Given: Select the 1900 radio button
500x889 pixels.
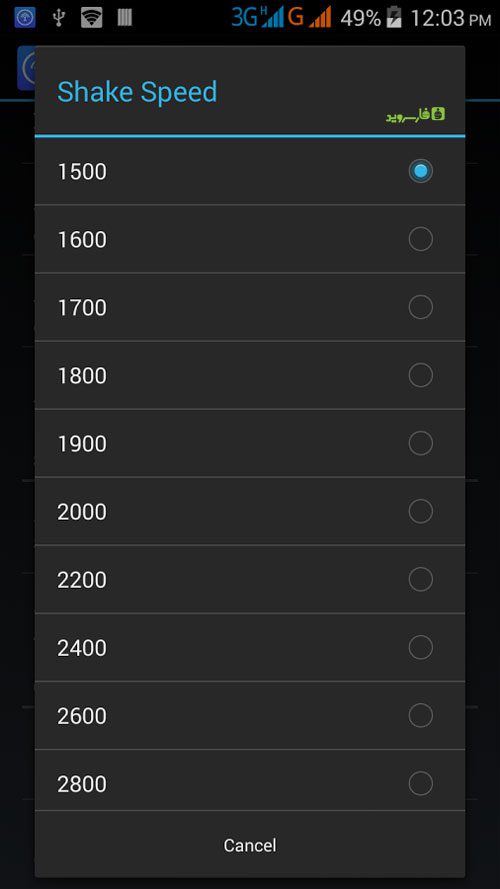Looking at the screenshot, I should tap(420, 443).
